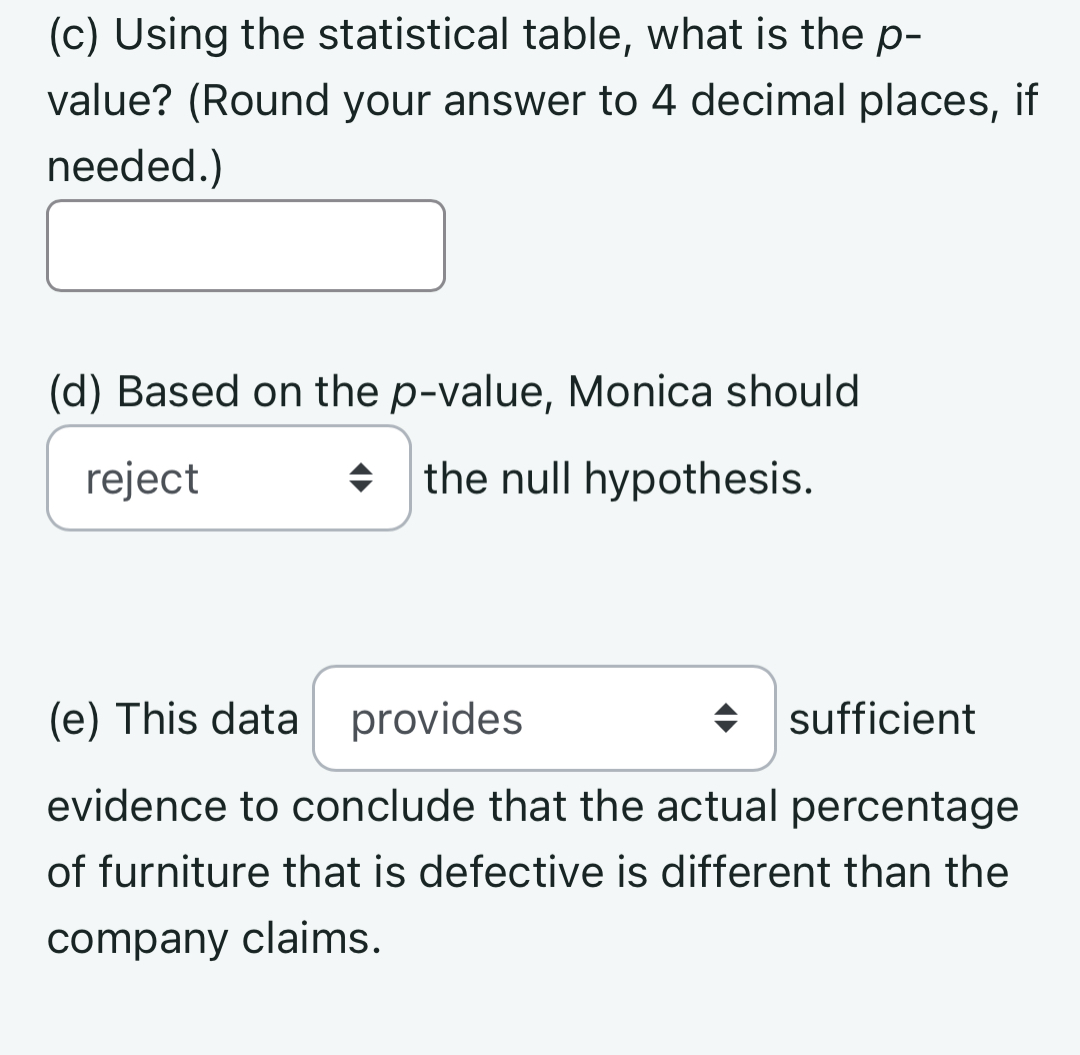Click the part (d) question text
The height and width of the screenshot is (1055, 1080).
pos(450,392)
